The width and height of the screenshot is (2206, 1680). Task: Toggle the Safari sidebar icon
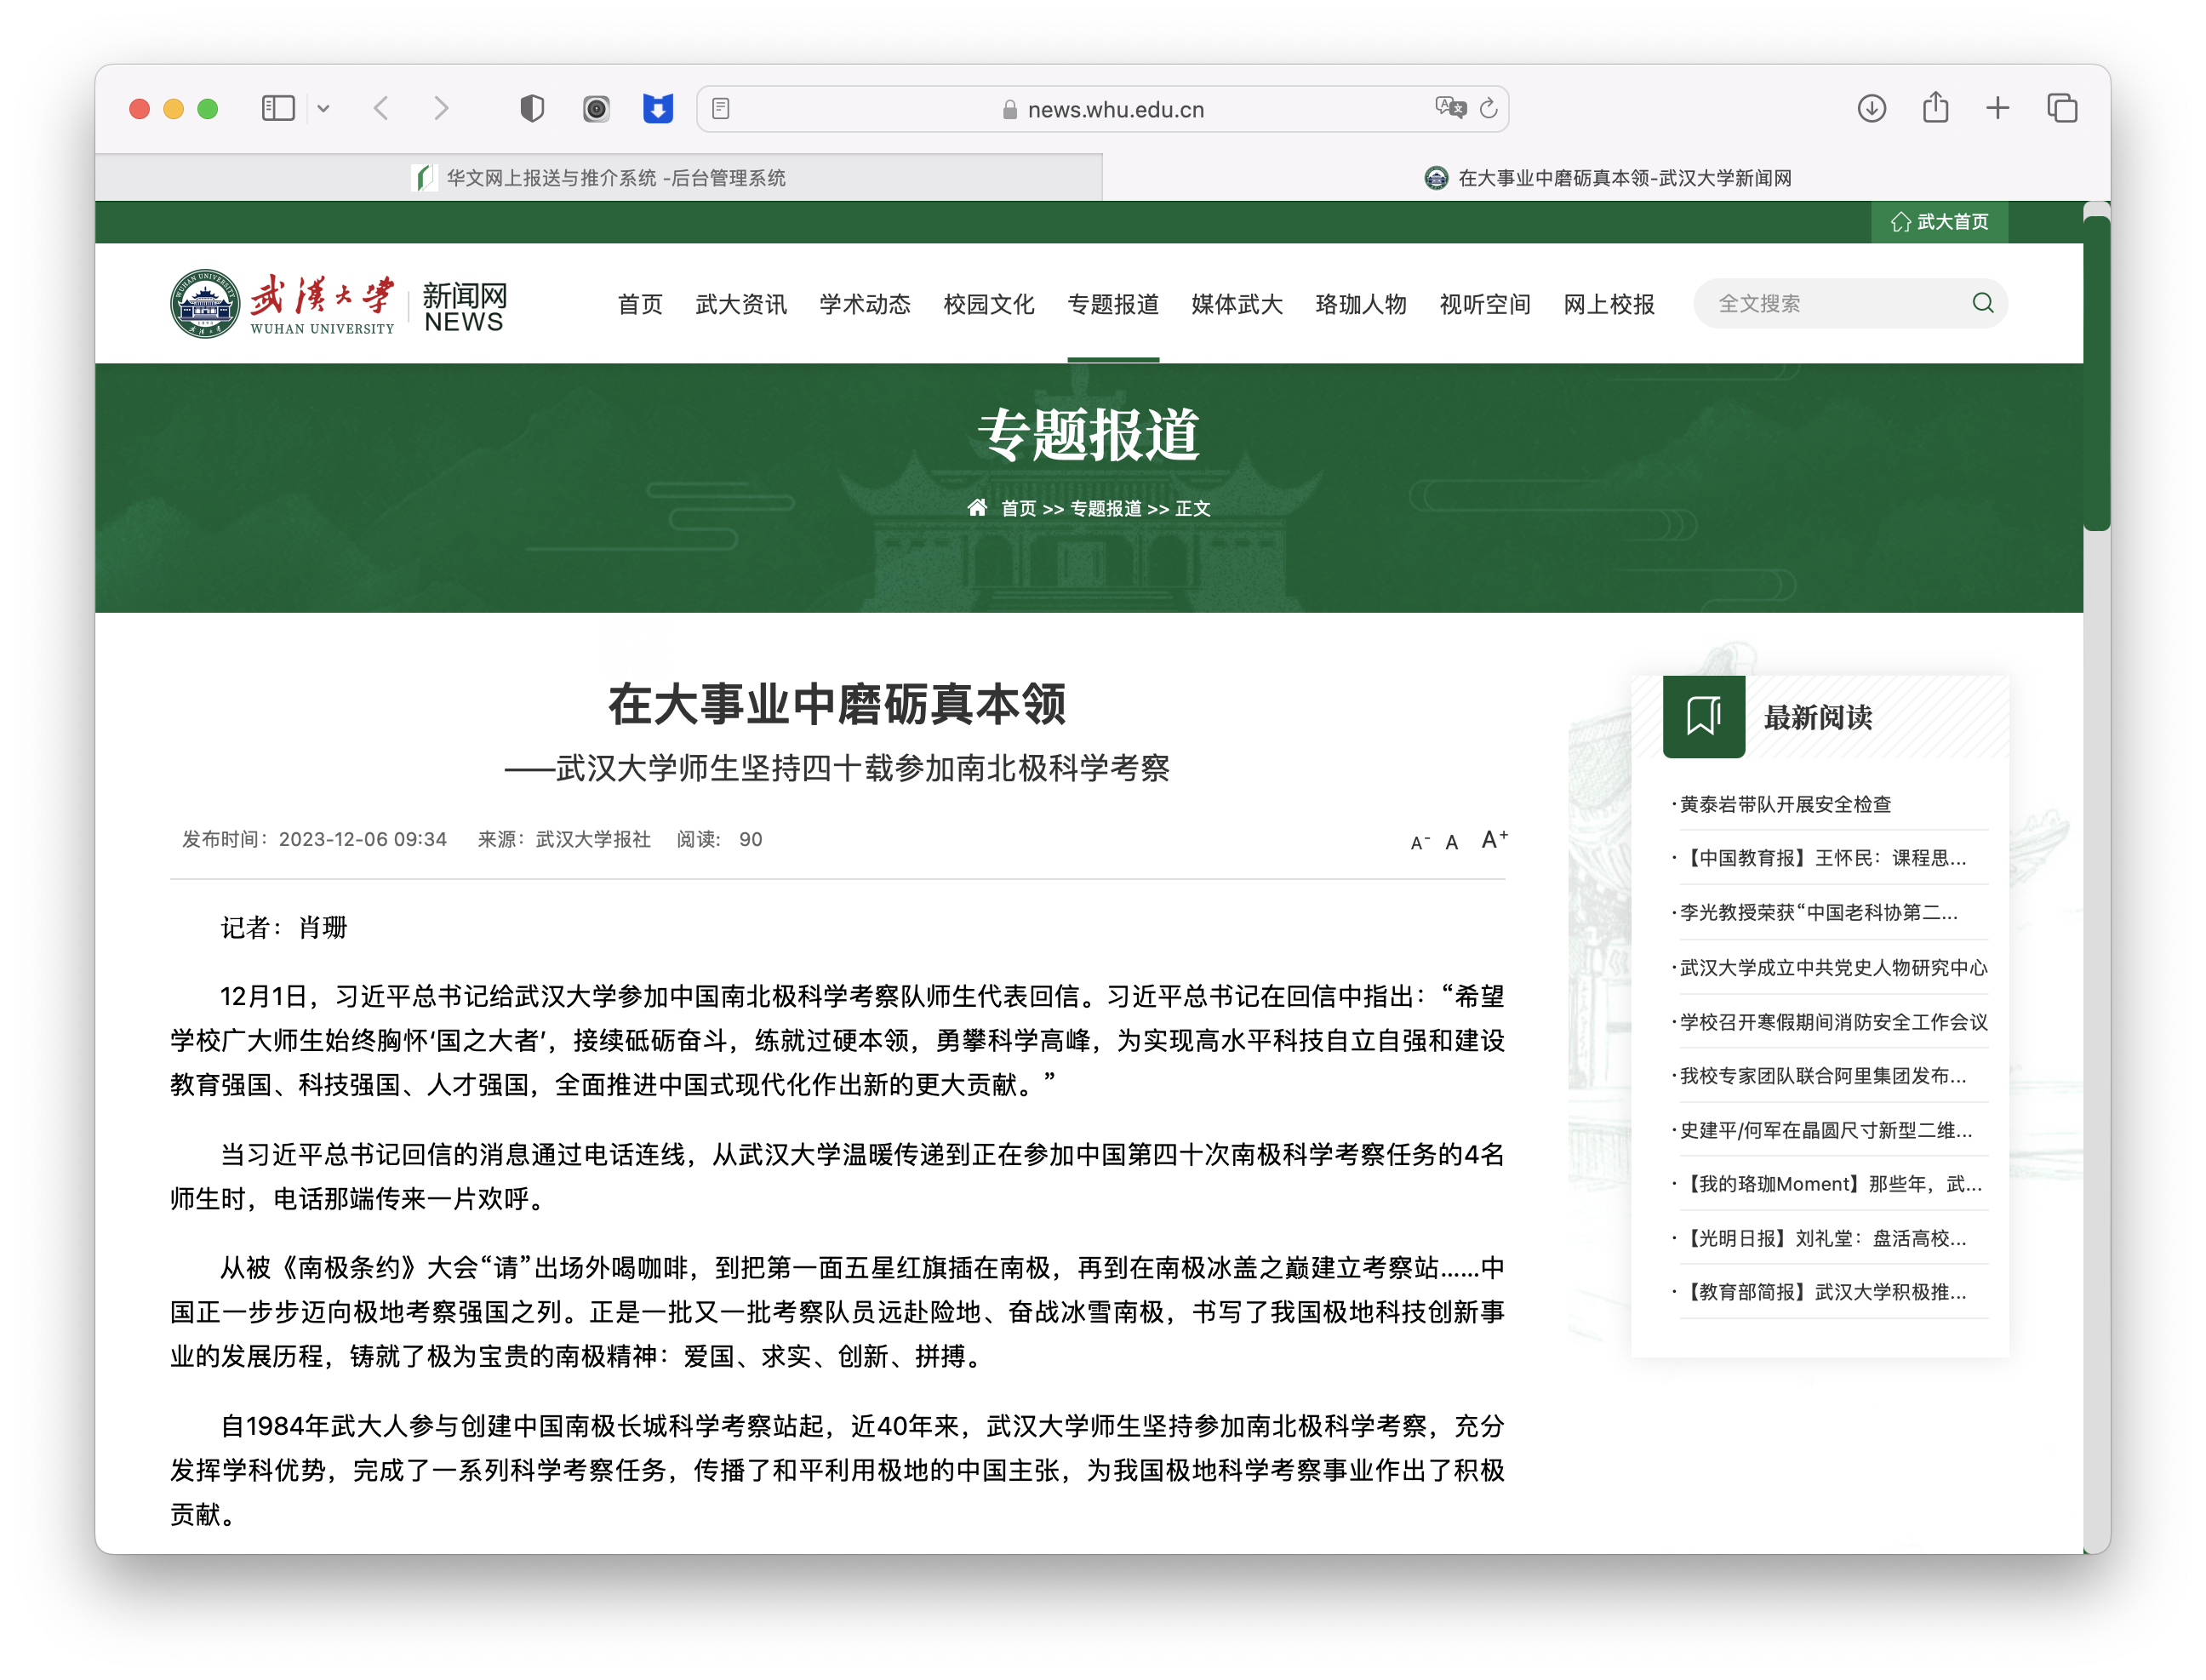(x=278, y=108)
